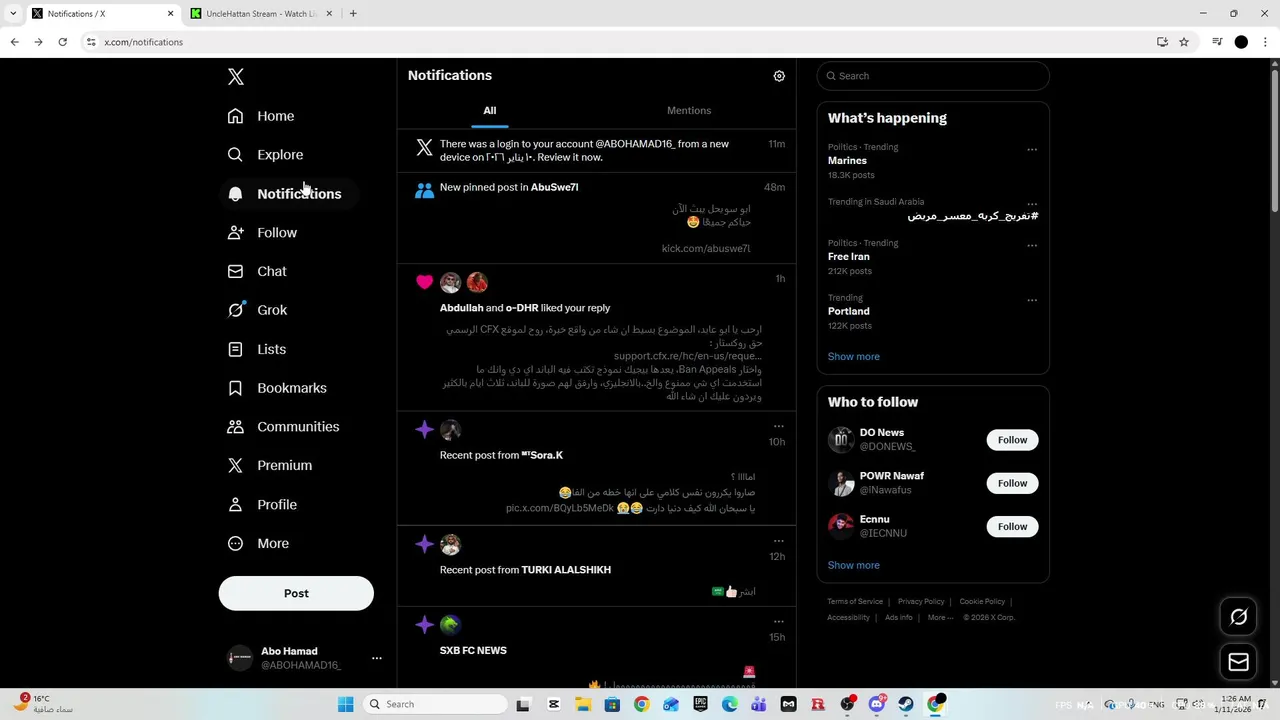Image resolution: width=1280 pixels, height=720 pixels.
Task: Click the pic.x.com link in Sora.K post
Action: pos(560,508)
